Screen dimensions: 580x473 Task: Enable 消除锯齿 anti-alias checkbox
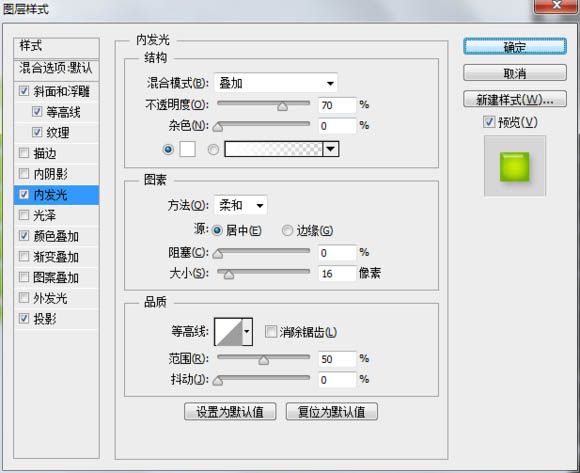(271, 332)
